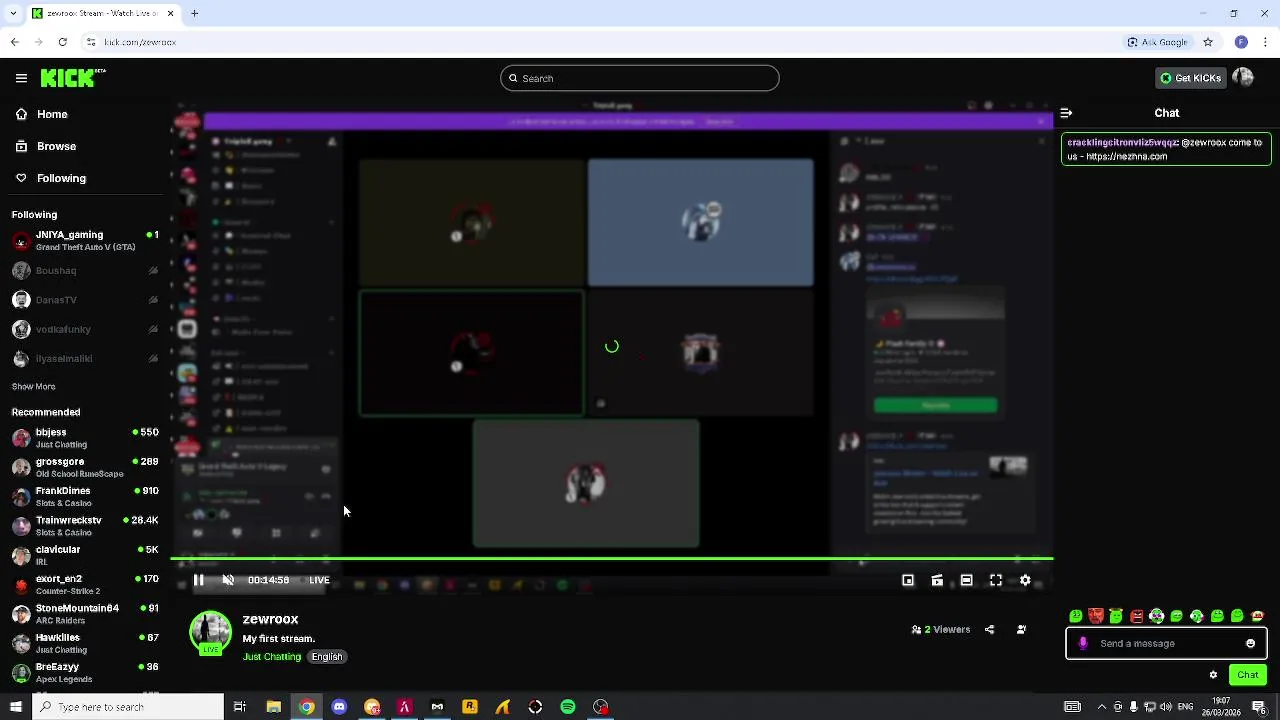The image size is (1280, 720).
Task: Open recommended channel bbjess
Action: (85, 438)
